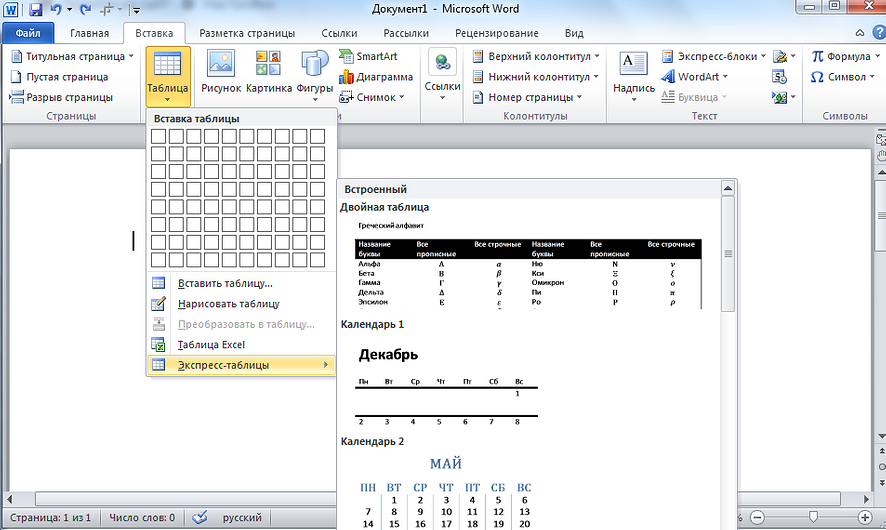
Task: Click the top-left cell of table grid
Action: tap(158, 136)
